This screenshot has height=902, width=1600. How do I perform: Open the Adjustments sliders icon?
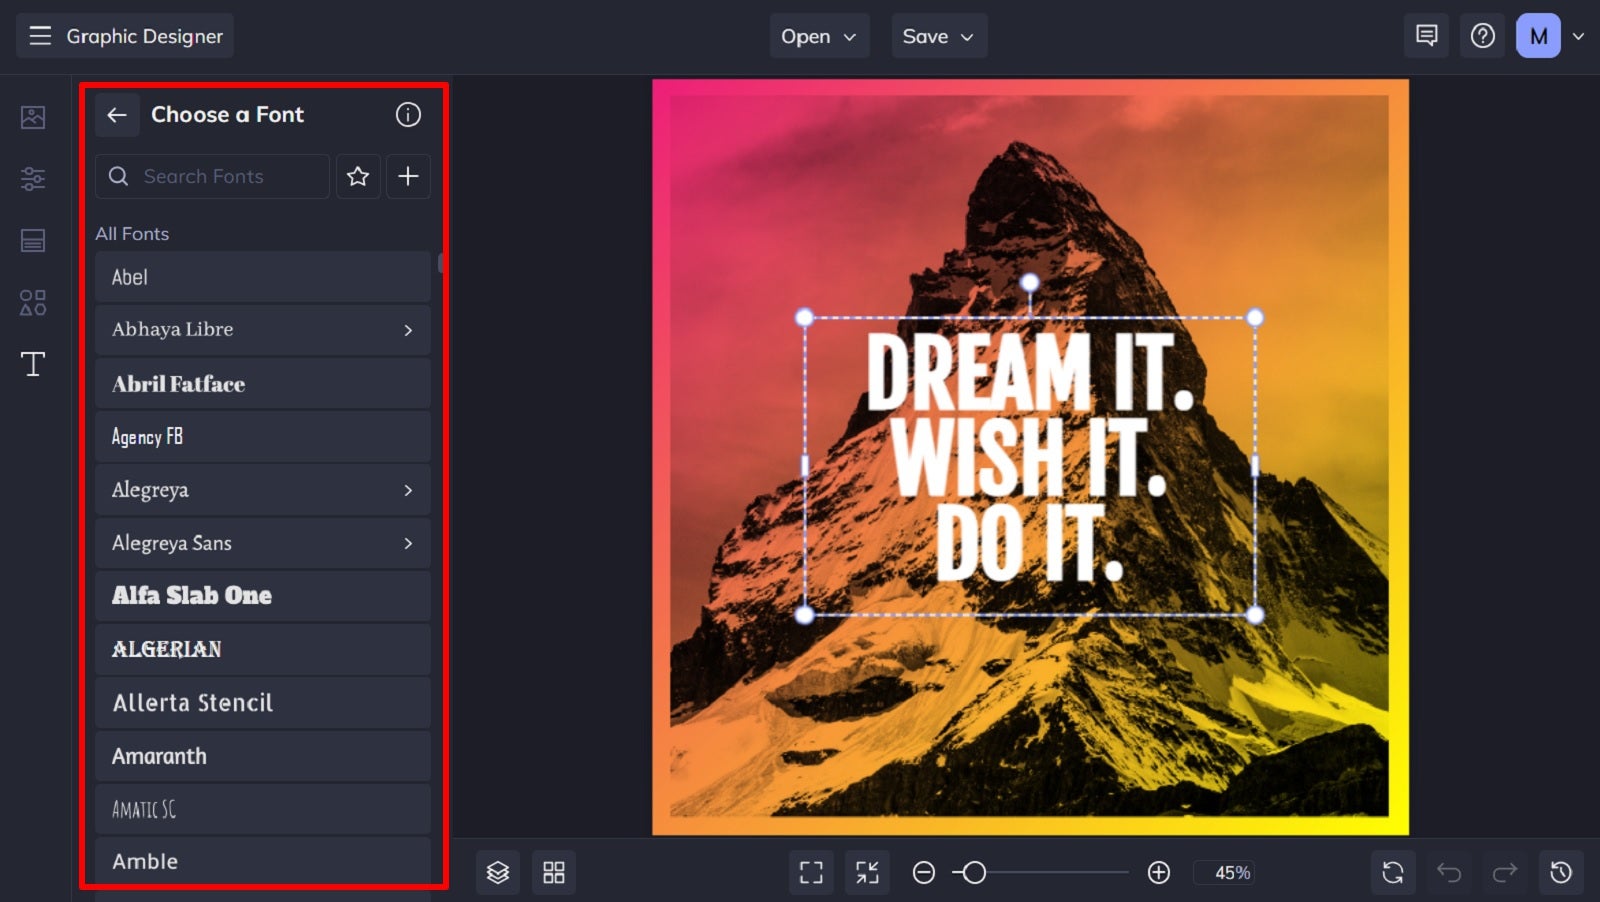click(33, 179)
